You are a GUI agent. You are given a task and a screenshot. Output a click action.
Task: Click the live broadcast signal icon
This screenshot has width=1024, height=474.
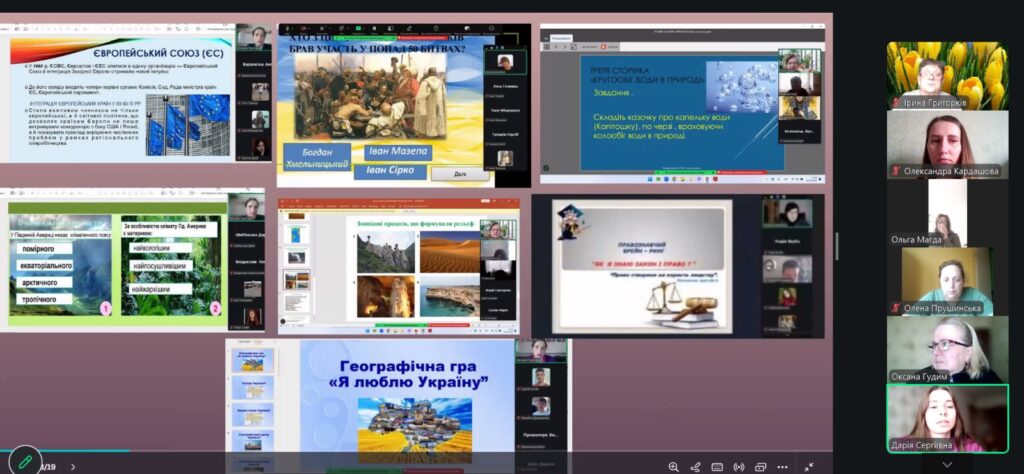tap(739, 467)
